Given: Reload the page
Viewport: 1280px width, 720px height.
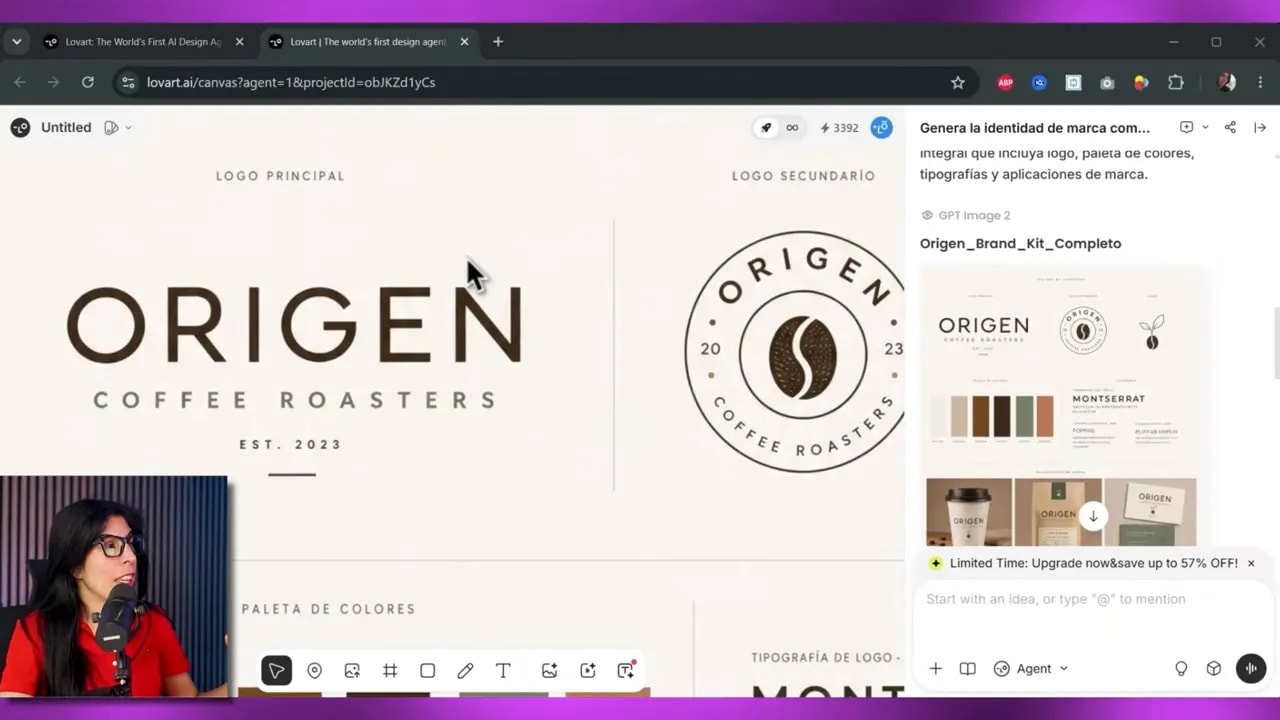Looking at the screenshot, I should pos(88,82).
